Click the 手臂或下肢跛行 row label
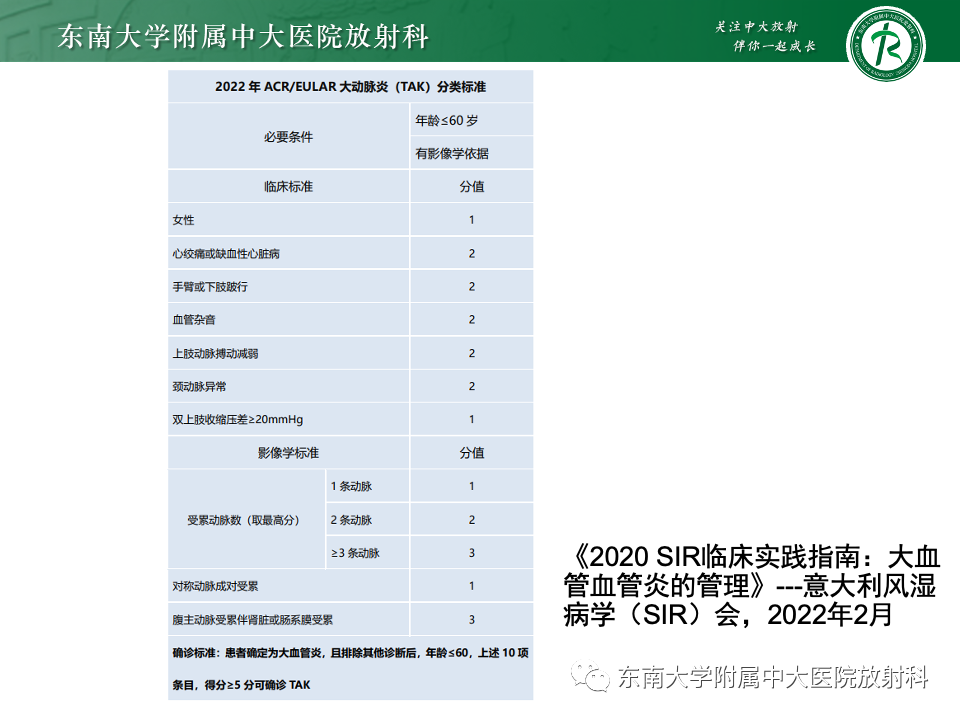This screenshot has width=960, height=720. pyautogui.click(x=210, y=287)
